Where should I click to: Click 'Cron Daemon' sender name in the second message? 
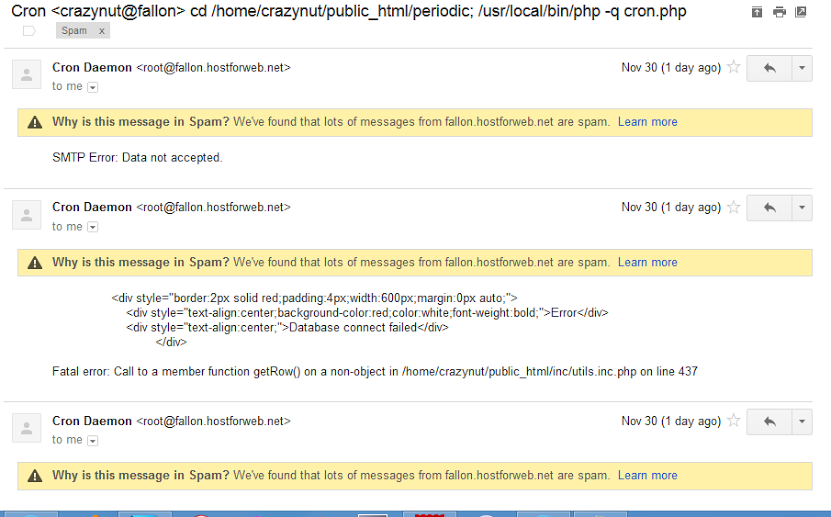[92, 207]
